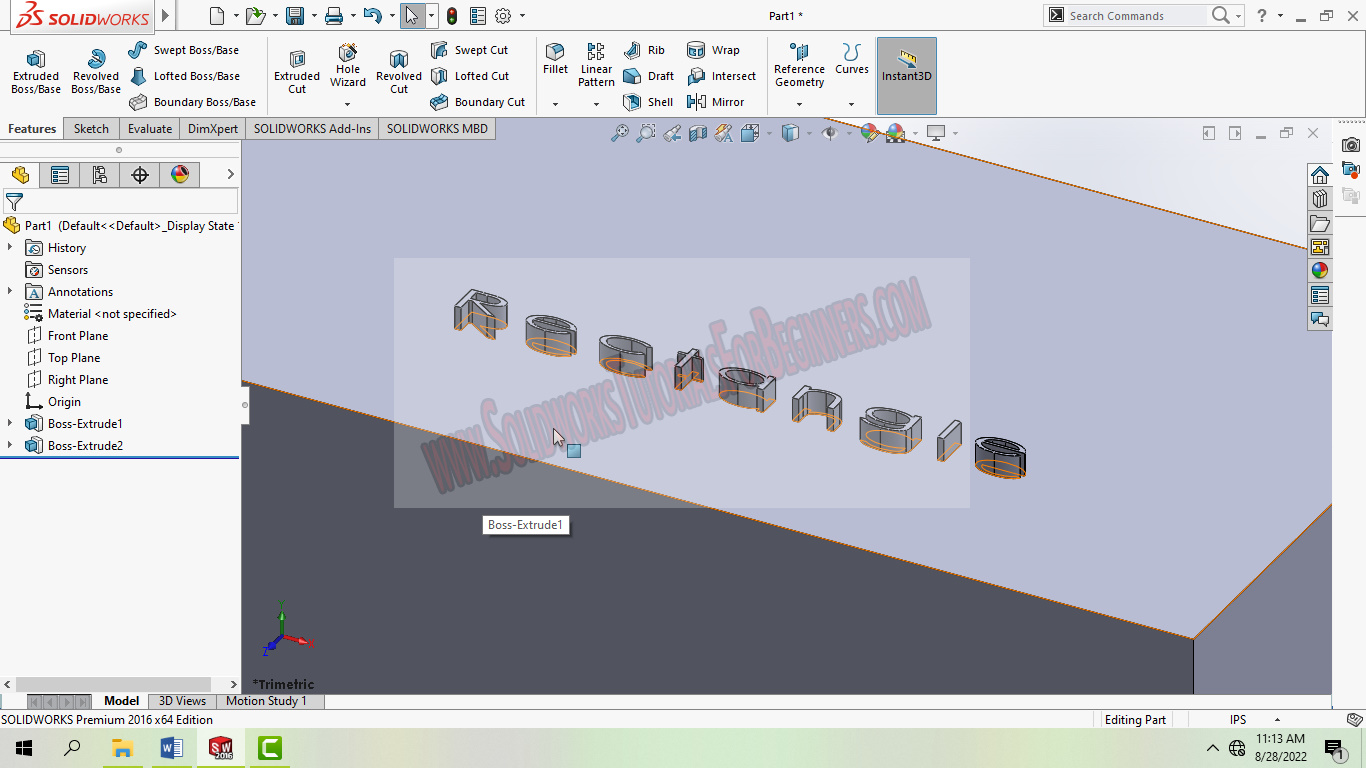The image size is (1366, 768).
Task: Activate the Extruded Cut tool
Action: point(296,70)
